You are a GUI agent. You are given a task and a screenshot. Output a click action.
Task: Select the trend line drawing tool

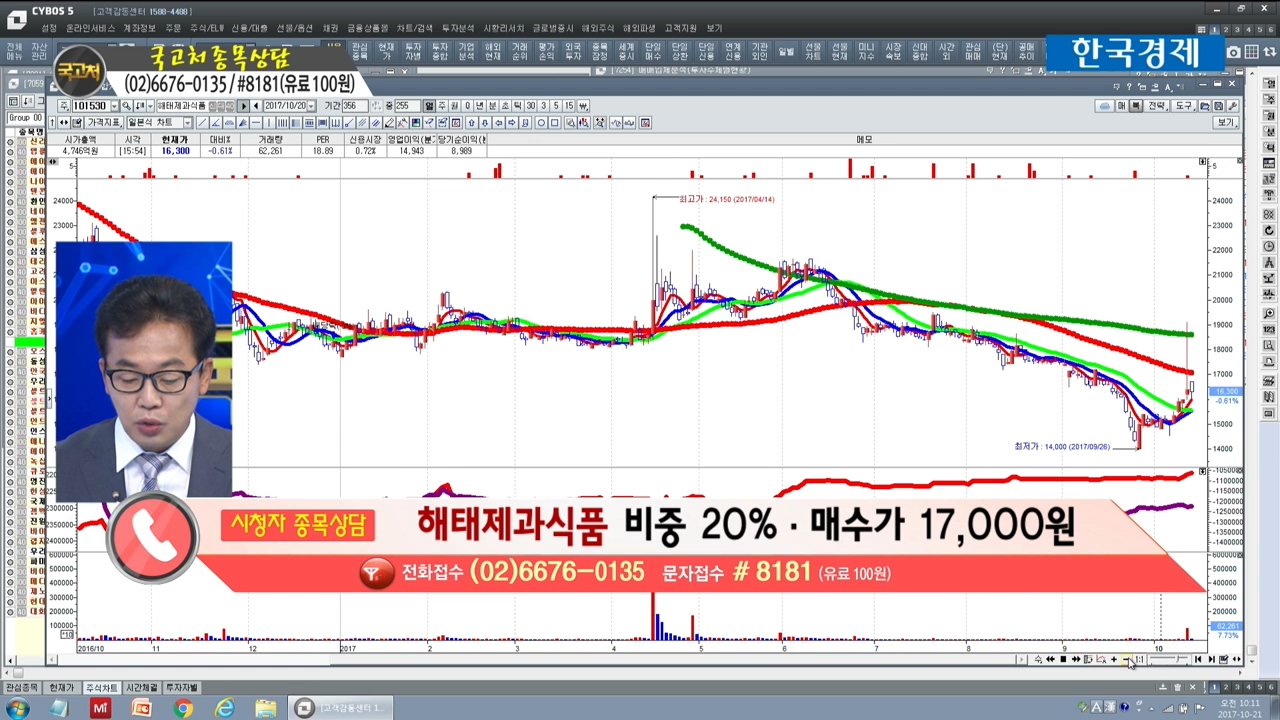pos(201,123)
